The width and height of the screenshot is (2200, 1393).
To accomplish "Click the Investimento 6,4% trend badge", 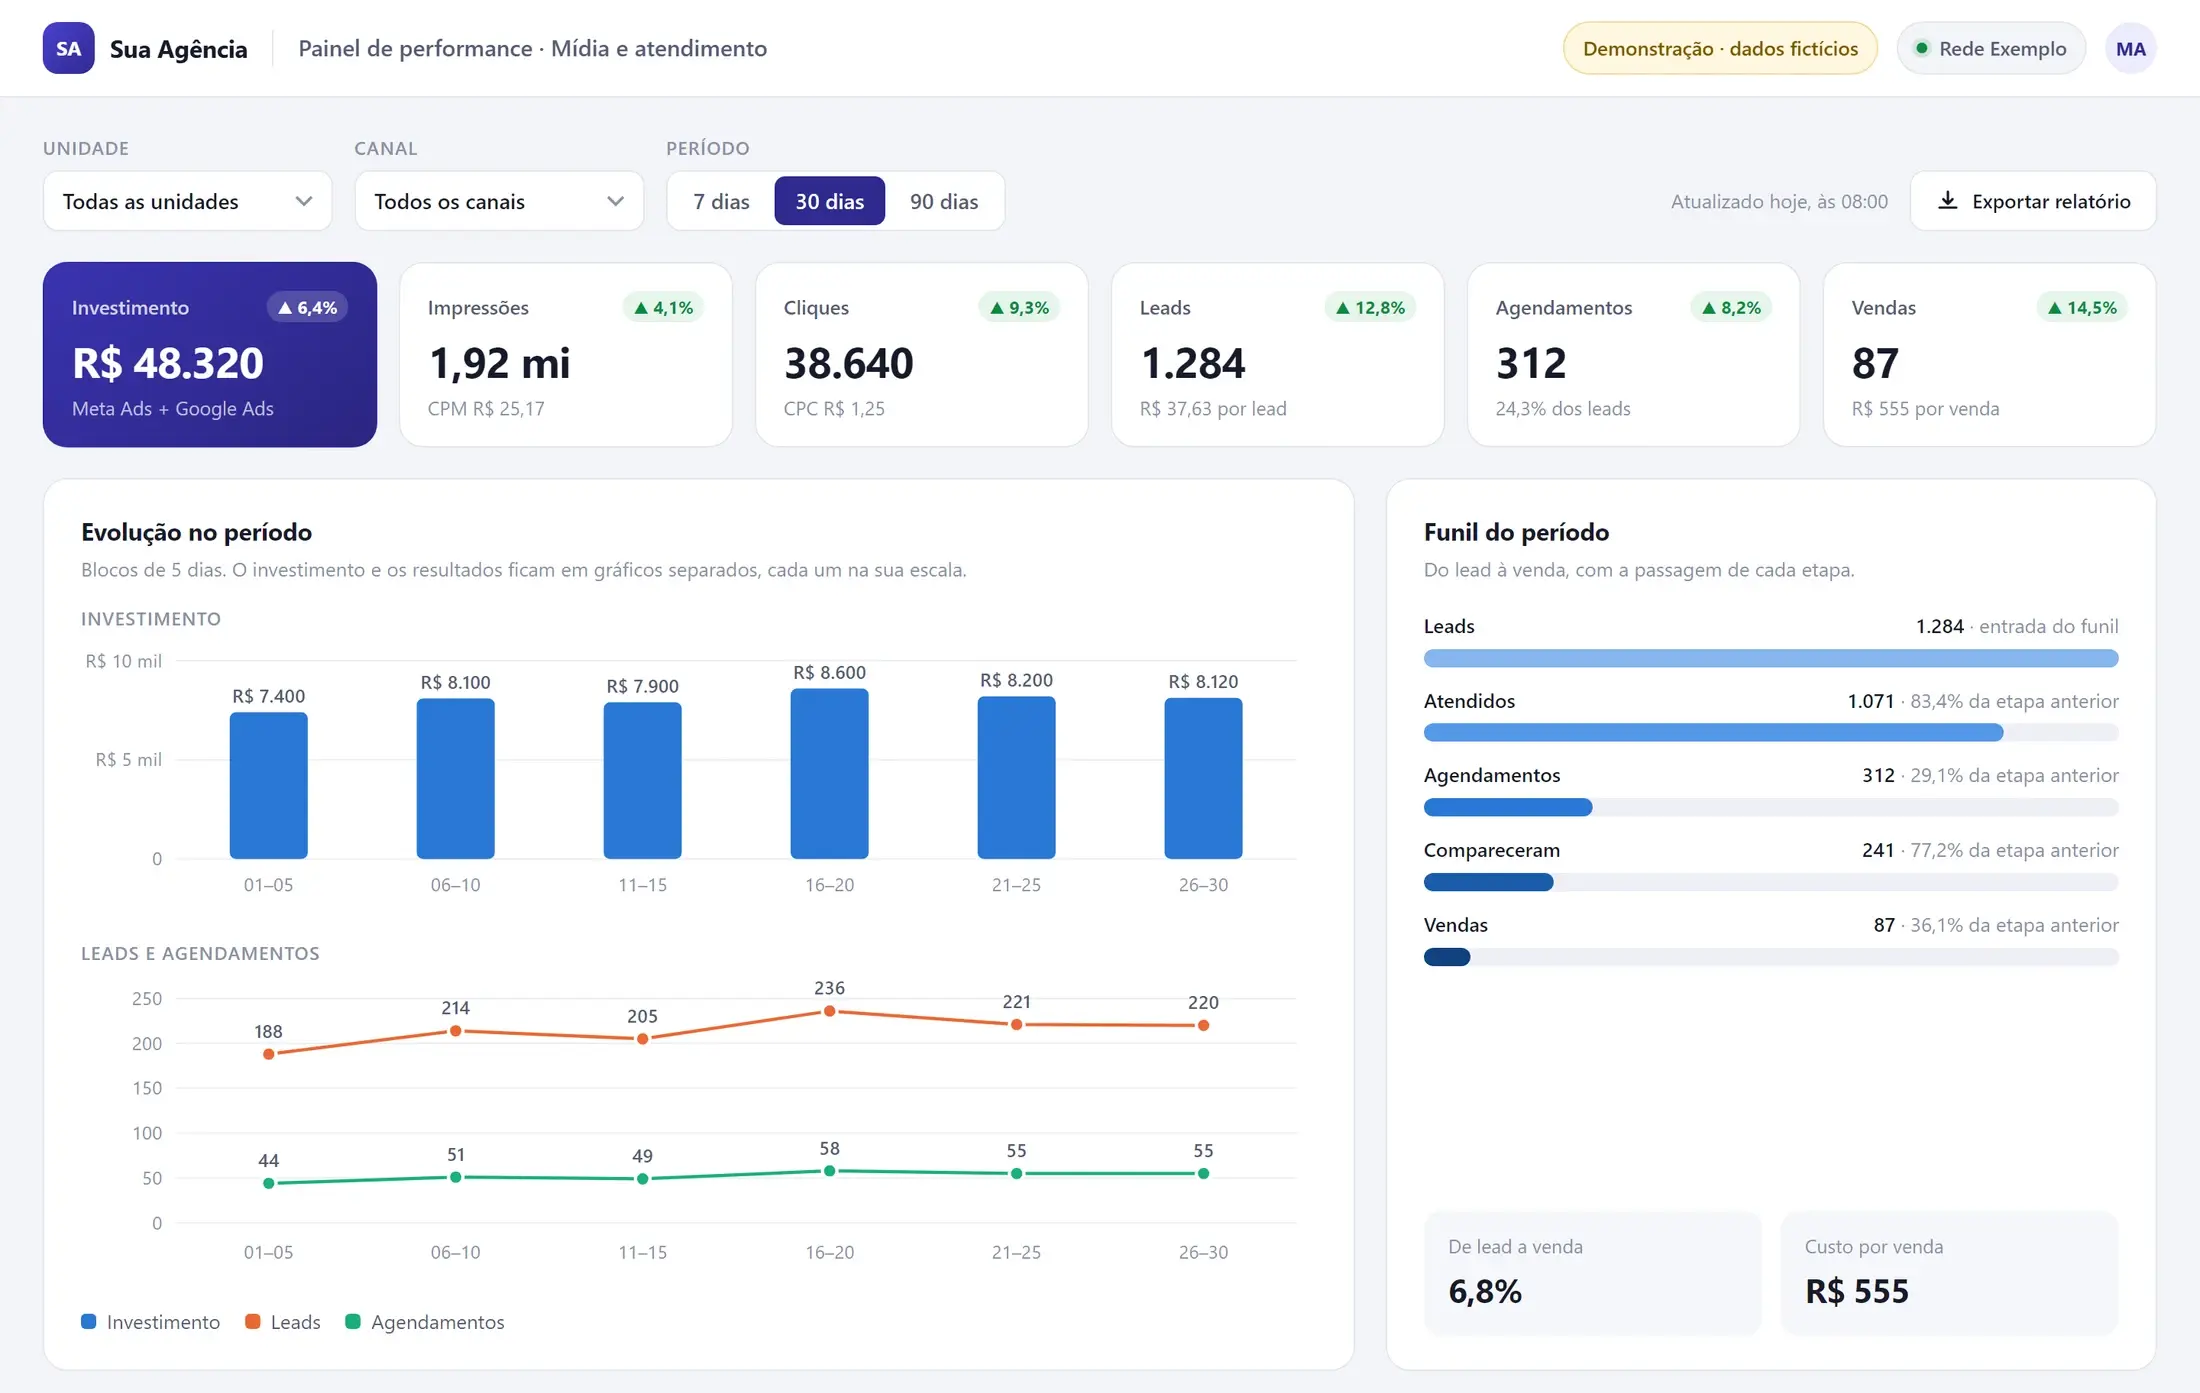I will 307,308.
